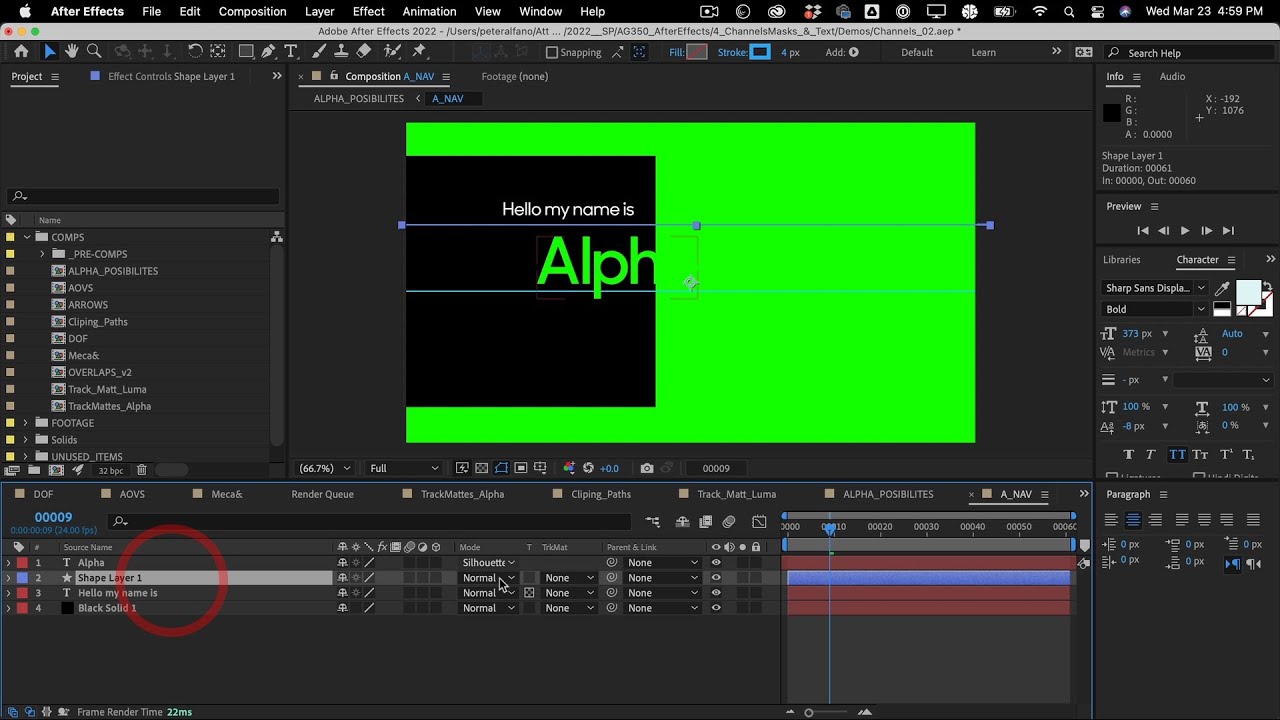Jump to first frame in Preview panel
The height and width of the screenshot is (720, 1280).
1143,231
